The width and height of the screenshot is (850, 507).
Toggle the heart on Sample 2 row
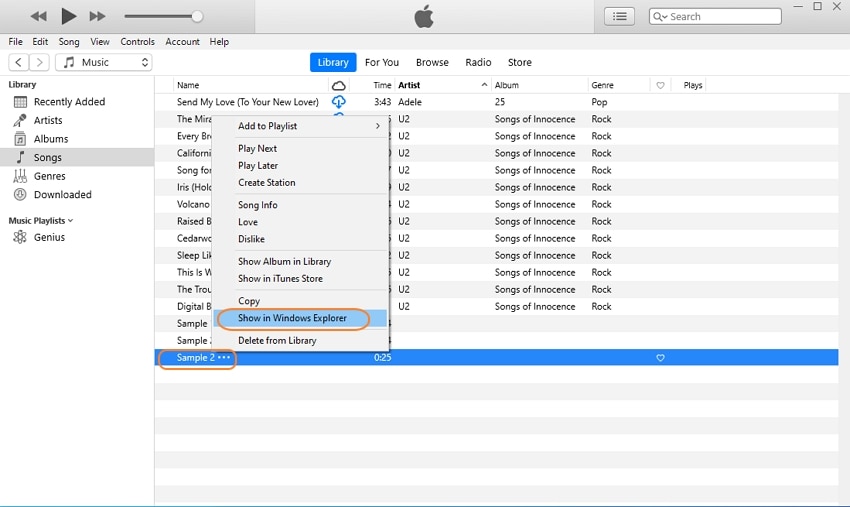660,358
